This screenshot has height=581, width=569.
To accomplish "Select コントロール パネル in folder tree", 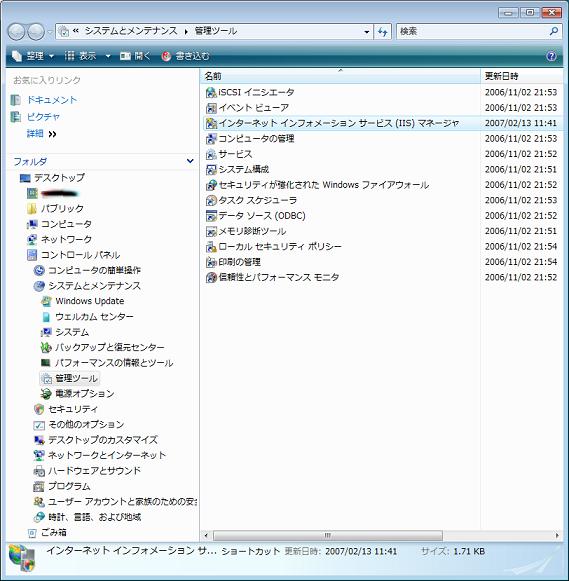I will [x=80, y=255].
